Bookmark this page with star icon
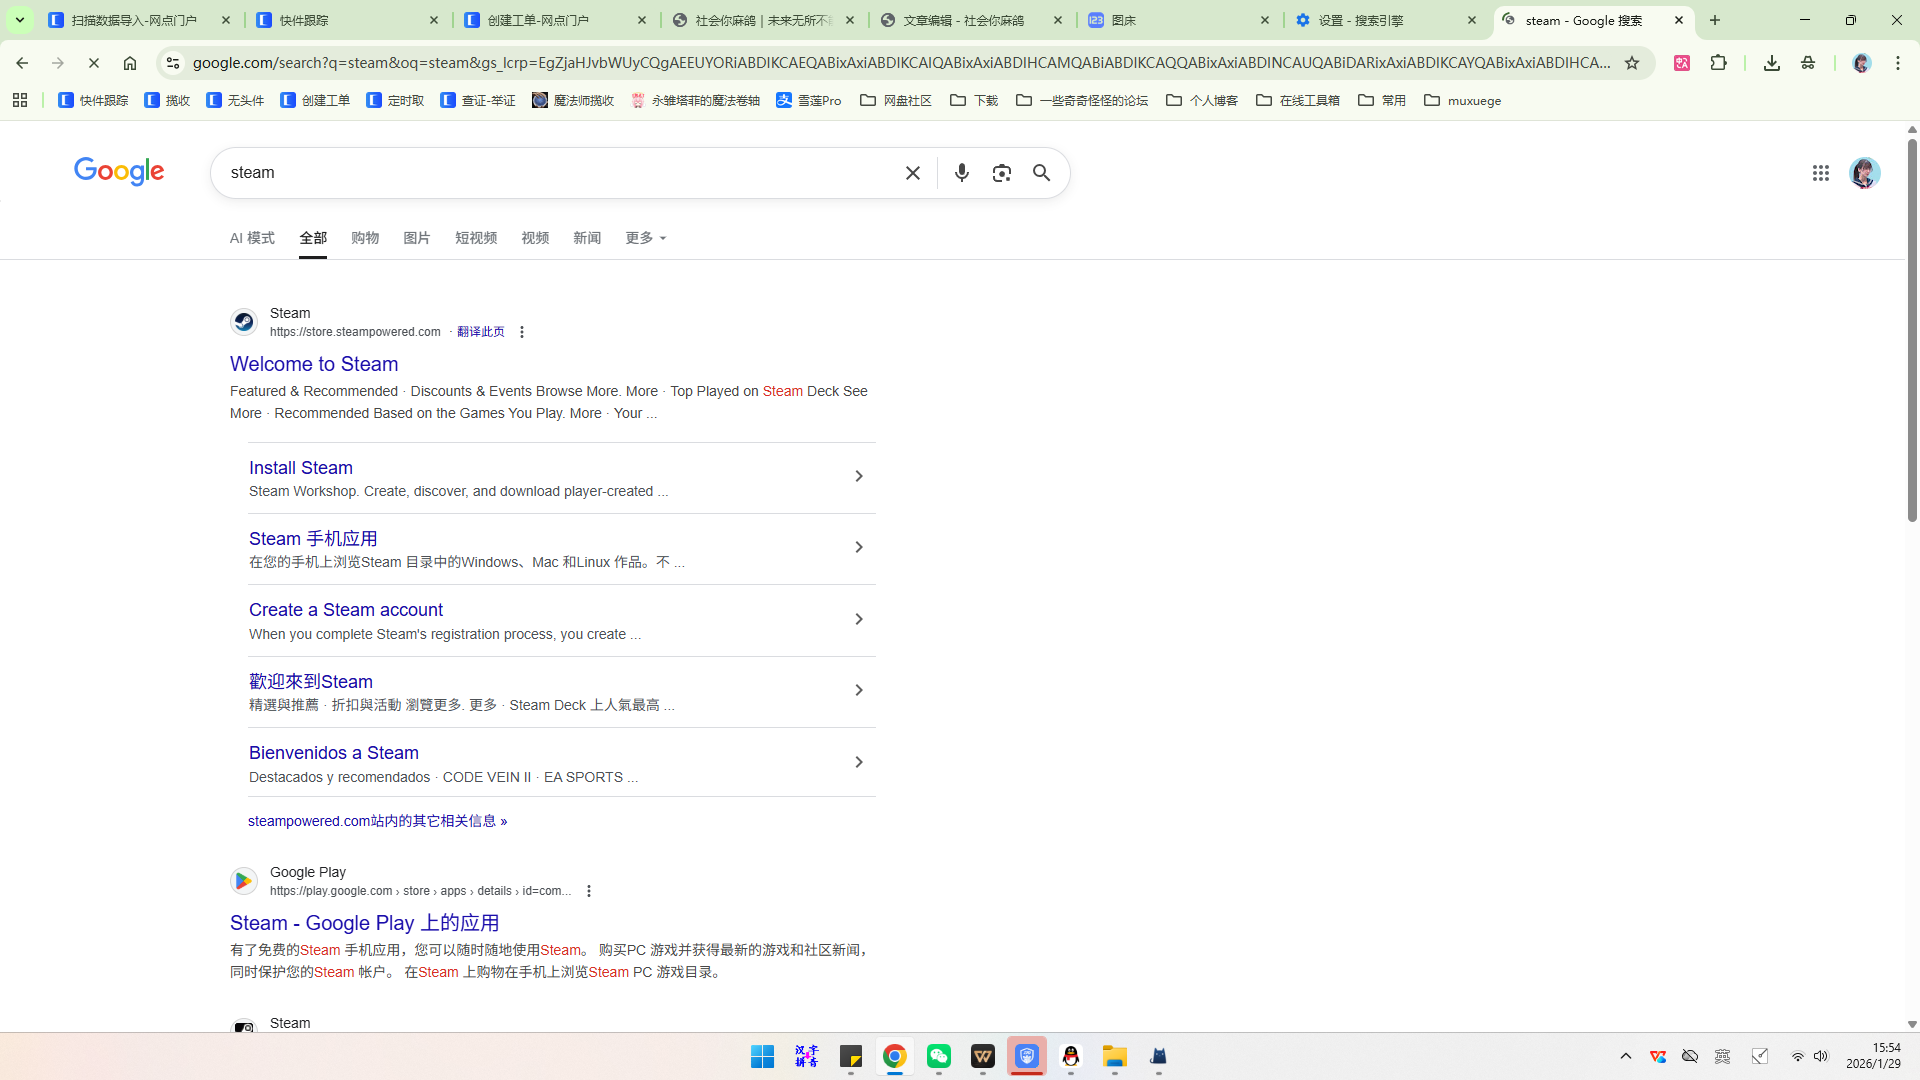The height and width of the screenshot is (1080, 1920). (1632, 63)
